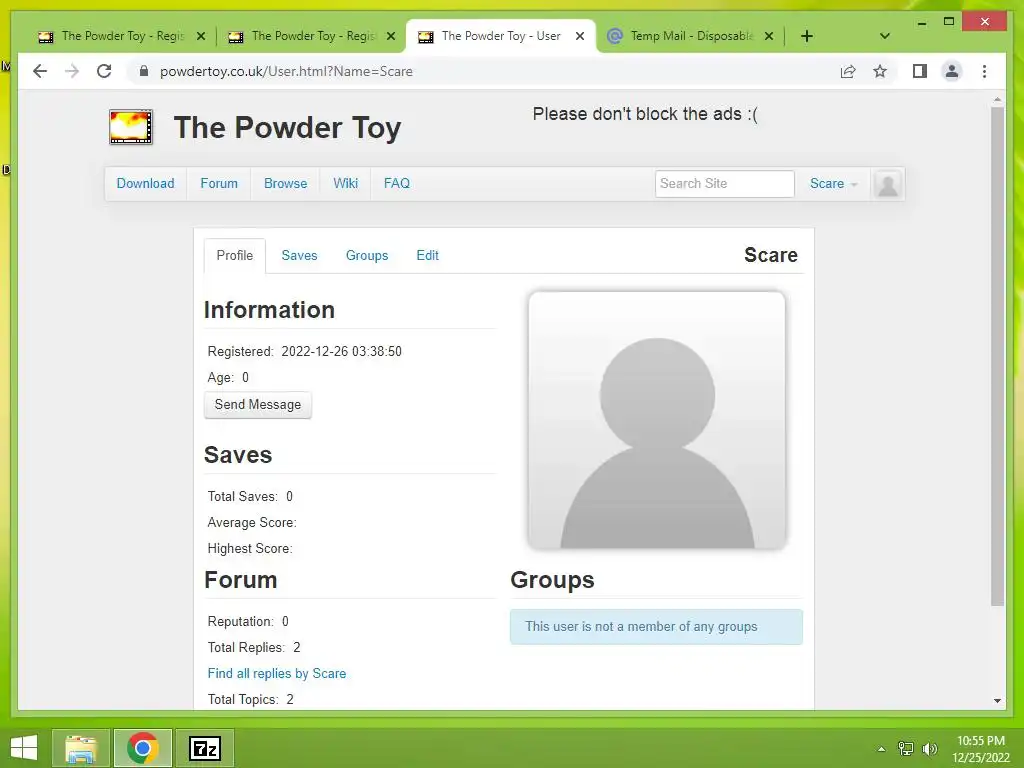Open the Forum link in the navbar
The image size is (1024, 768).
pyautogui.click(x=219, y=184)
